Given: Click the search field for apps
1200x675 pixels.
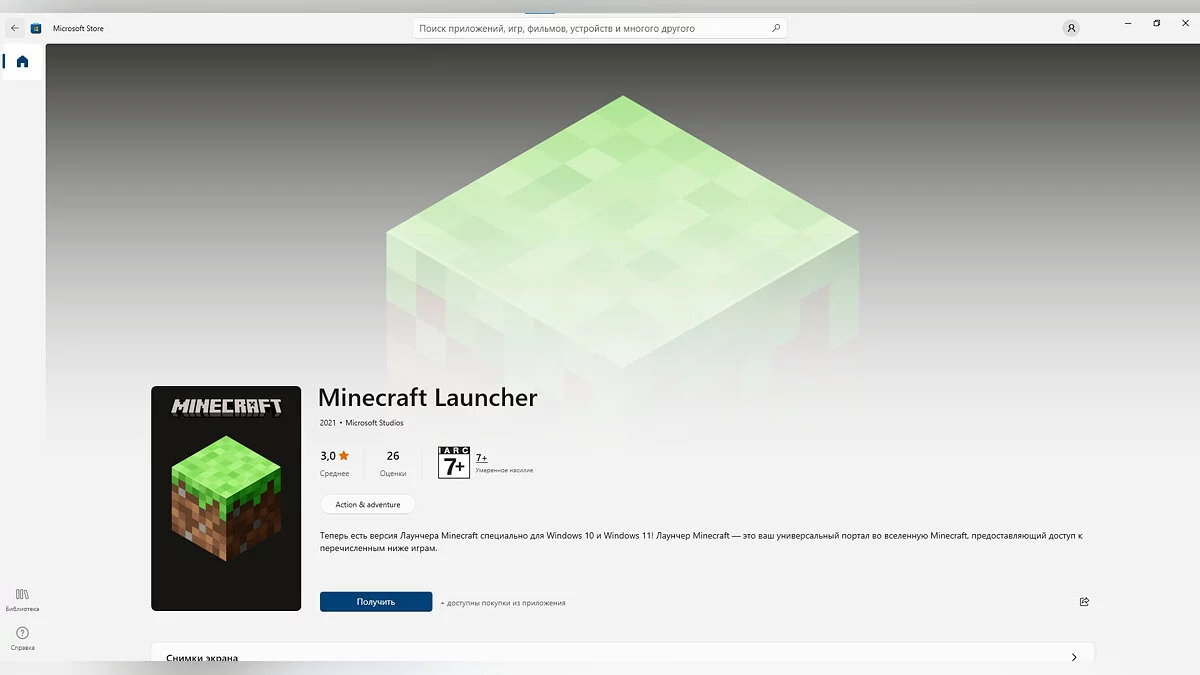Looking at the screenshot, I should point(600,29).
